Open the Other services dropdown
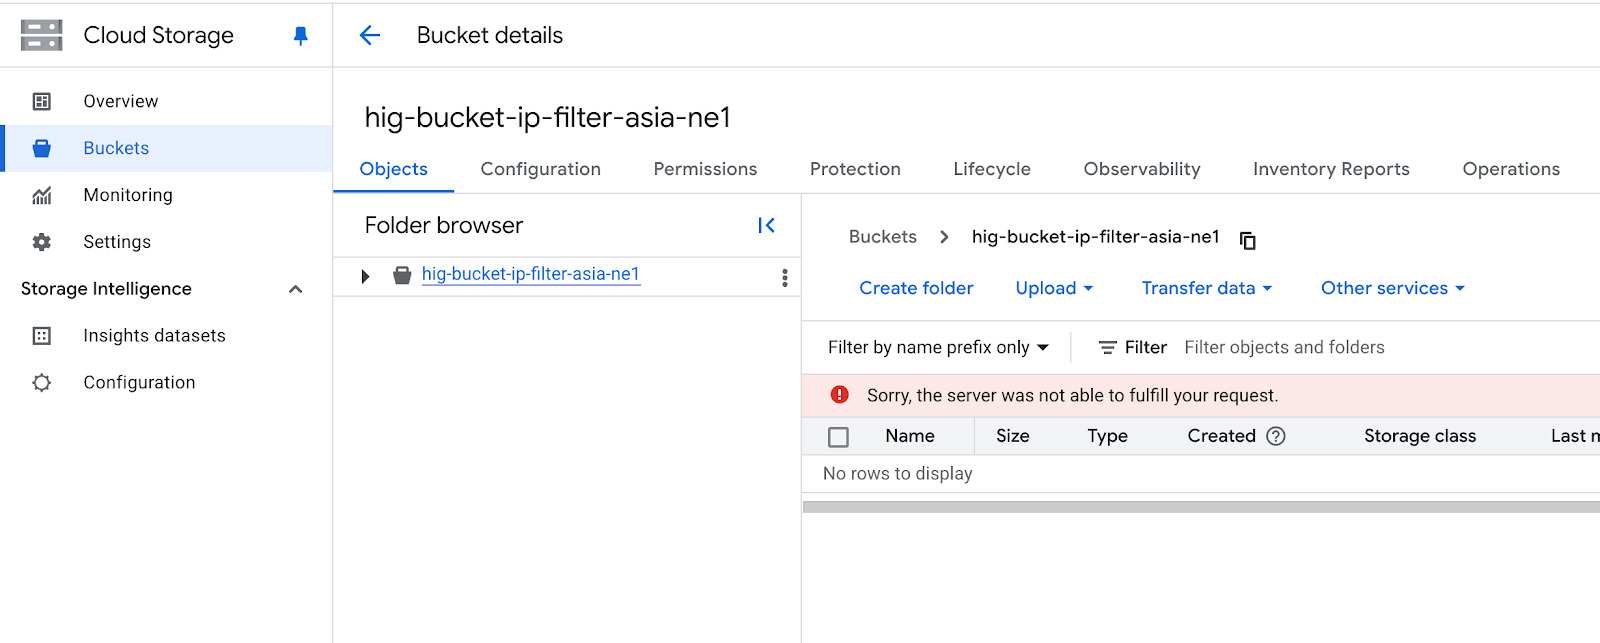The image size is (1600, 643). pyautogui.click(x=1392, y=288)
